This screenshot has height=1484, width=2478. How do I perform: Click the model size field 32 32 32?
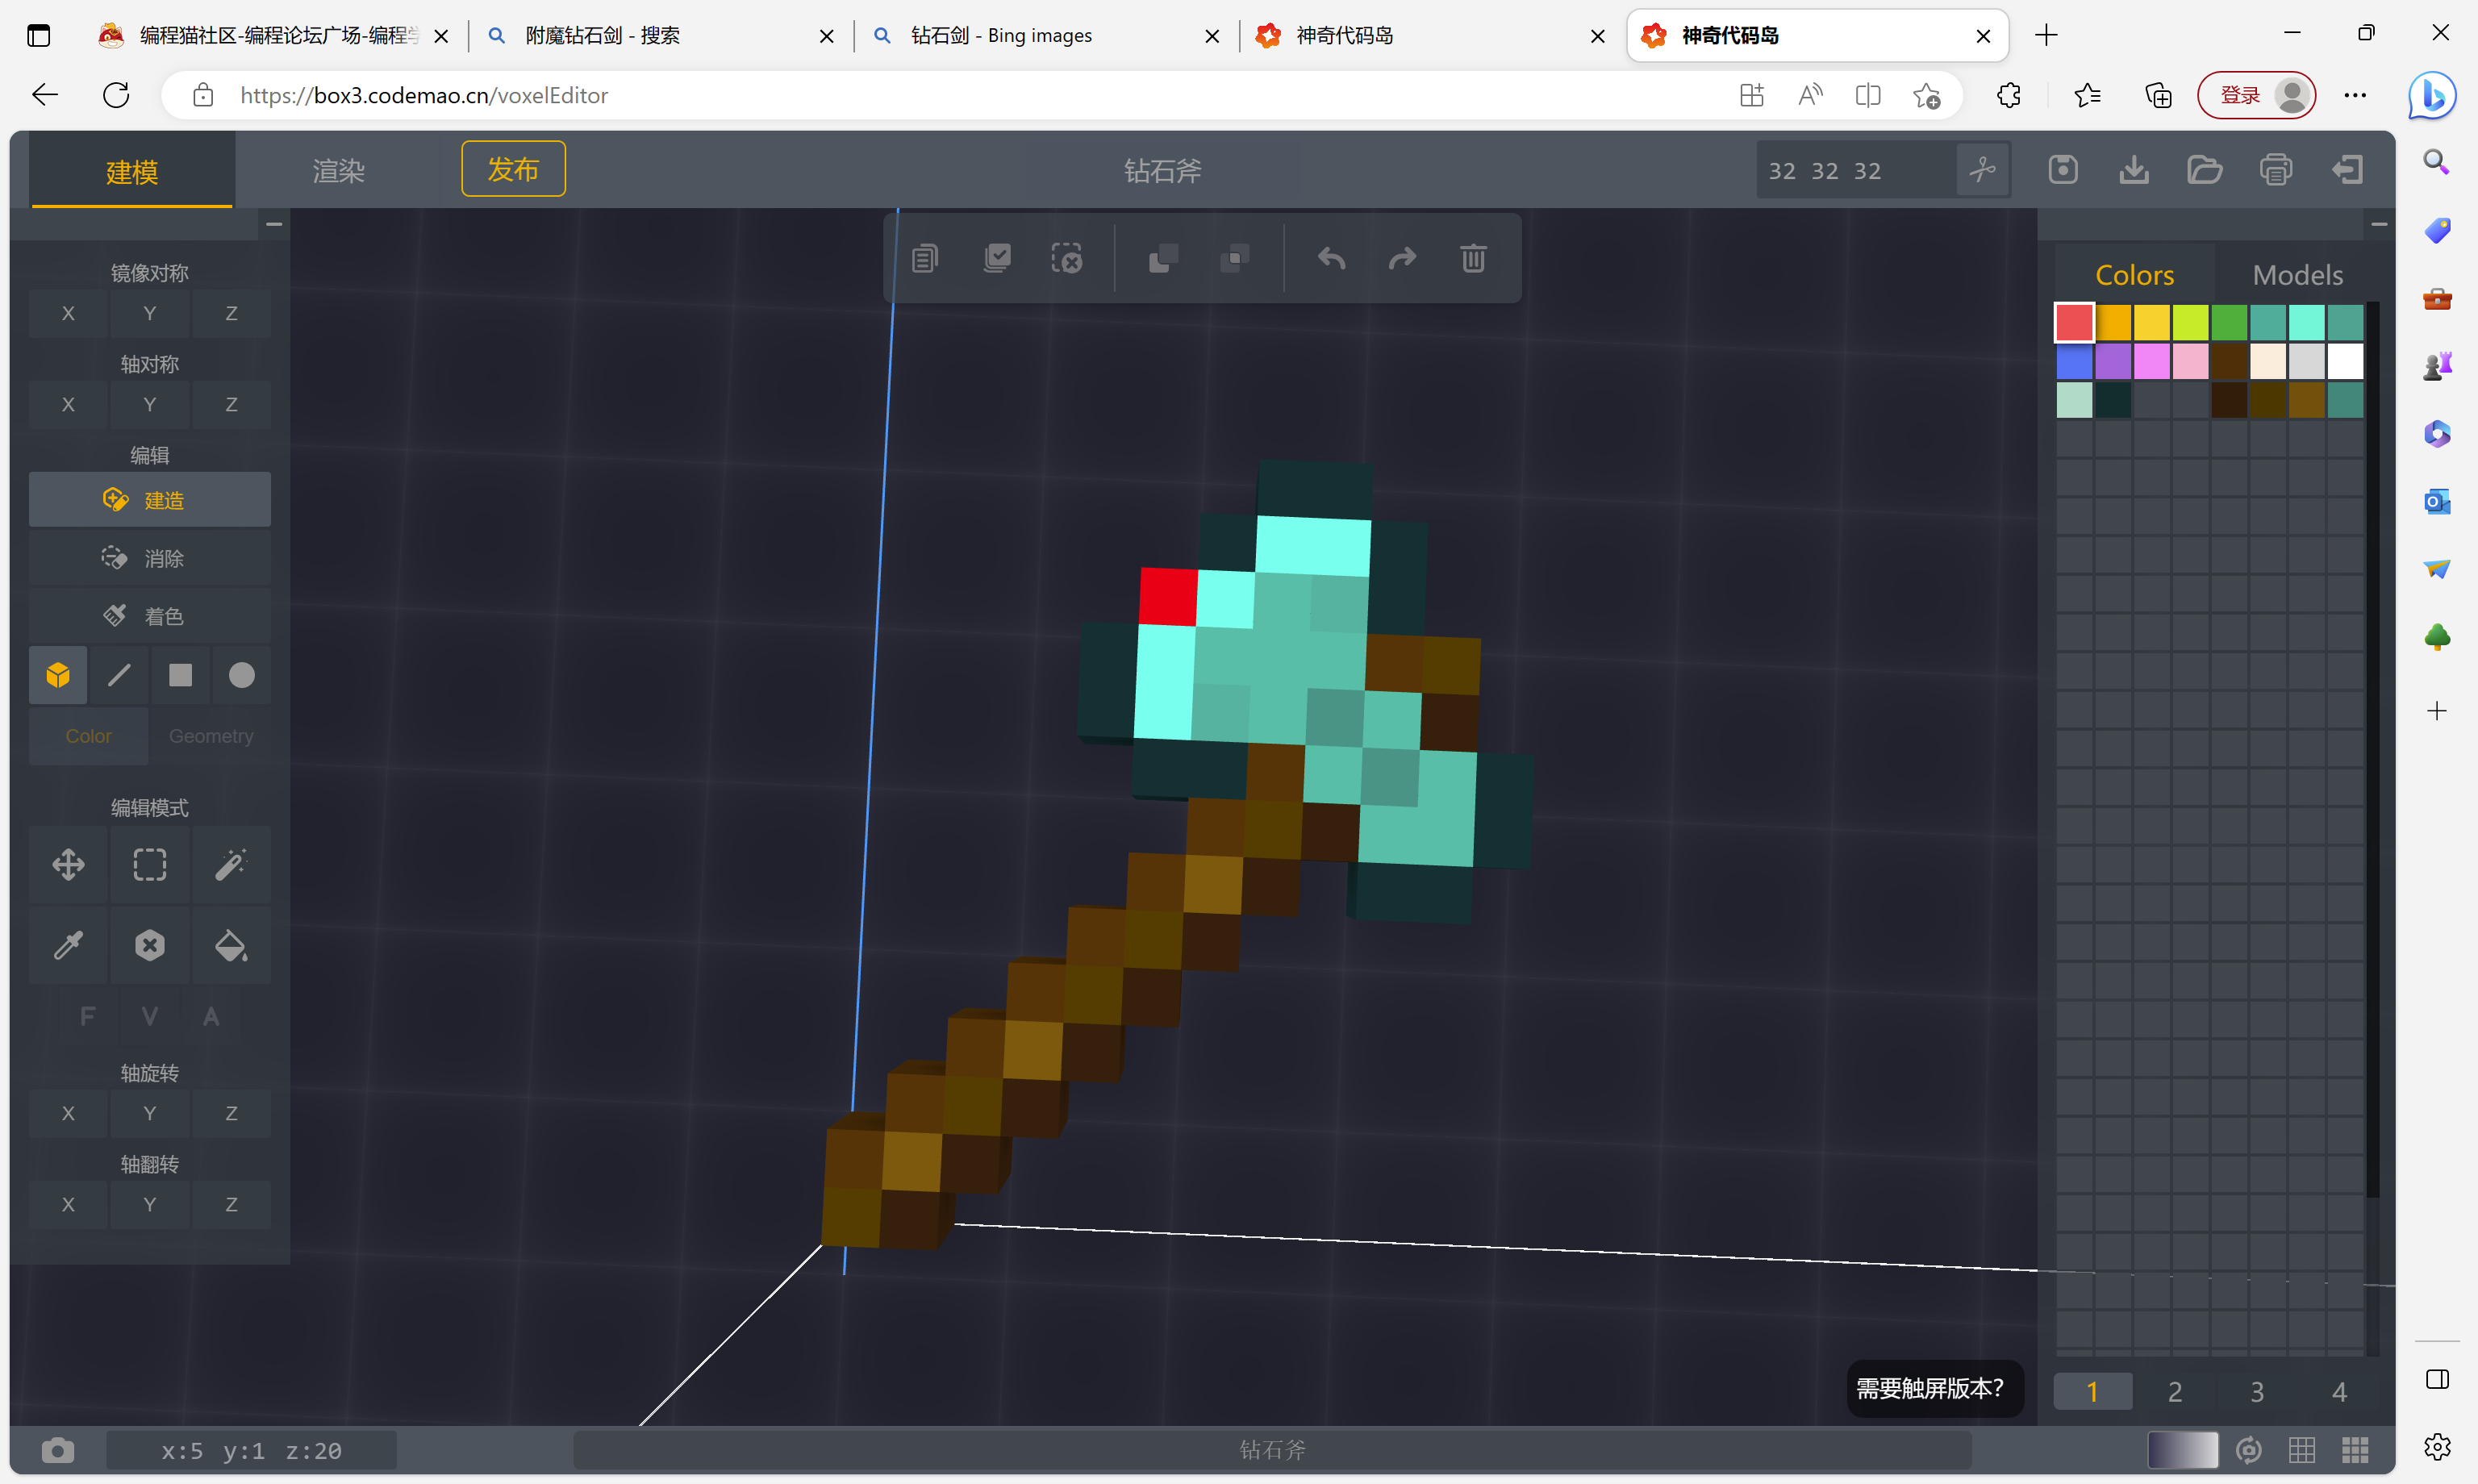[1856, 171]
